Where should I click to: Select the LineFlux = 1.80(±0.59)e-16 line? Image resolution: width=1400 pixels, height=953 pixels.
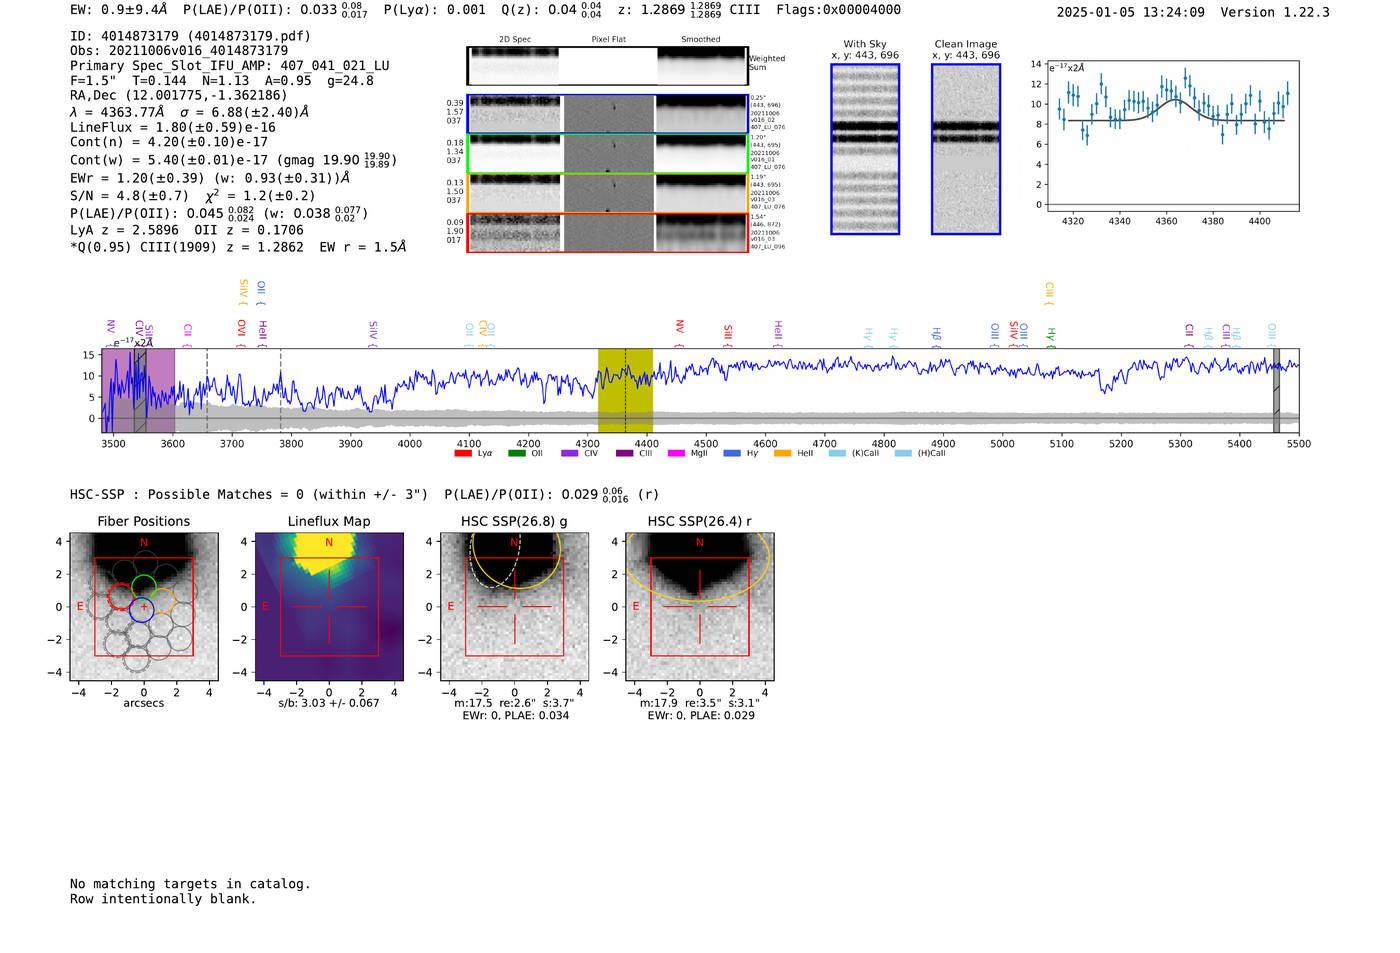coord(173,127)
